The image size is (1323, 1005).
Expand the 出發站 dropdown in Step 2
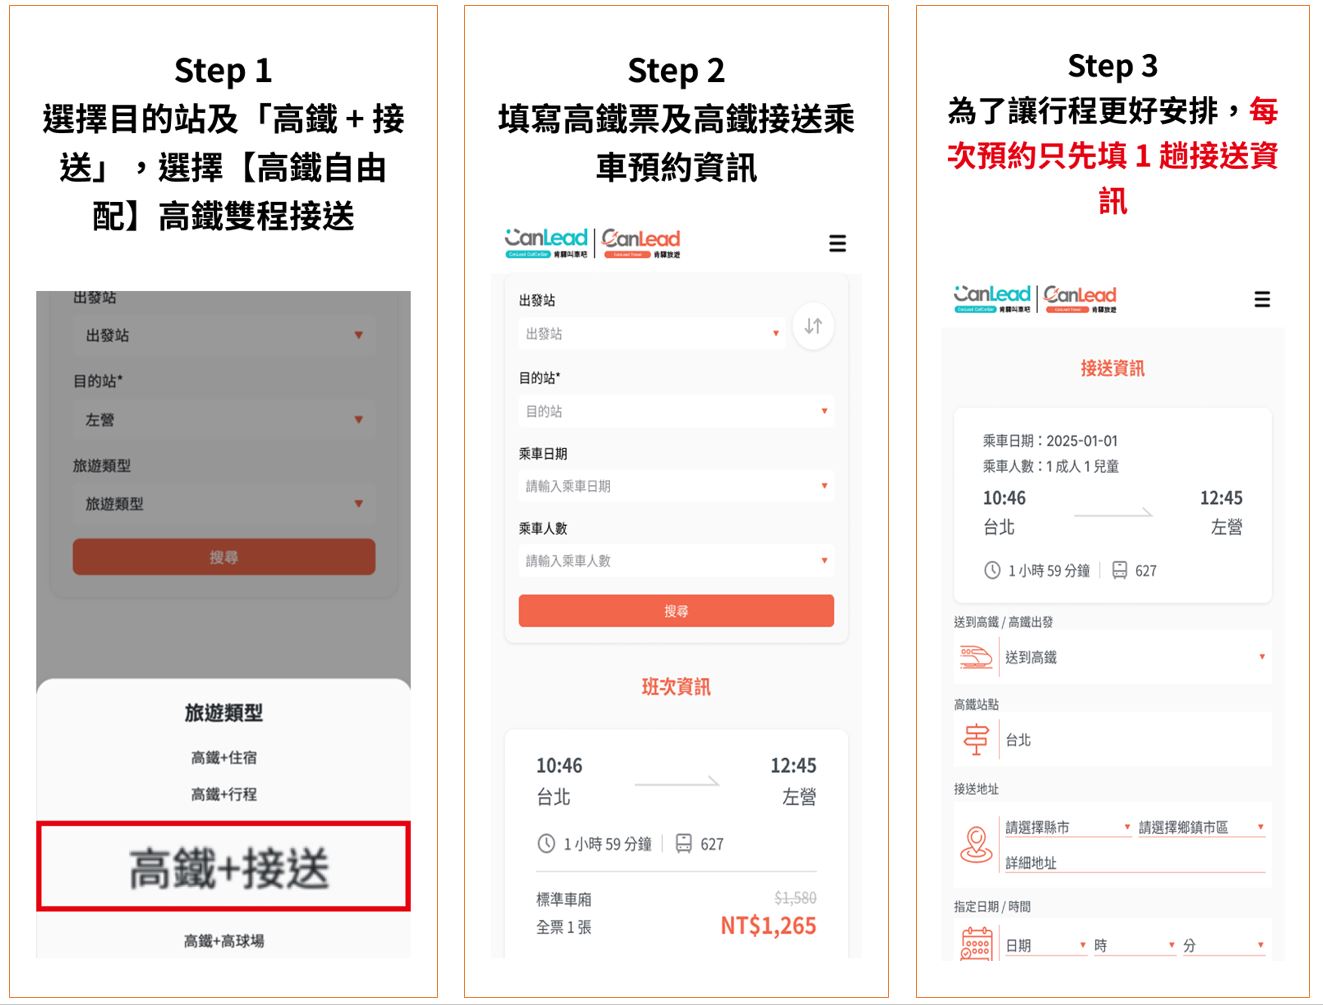pyautogui.click(x=651, y=334)
